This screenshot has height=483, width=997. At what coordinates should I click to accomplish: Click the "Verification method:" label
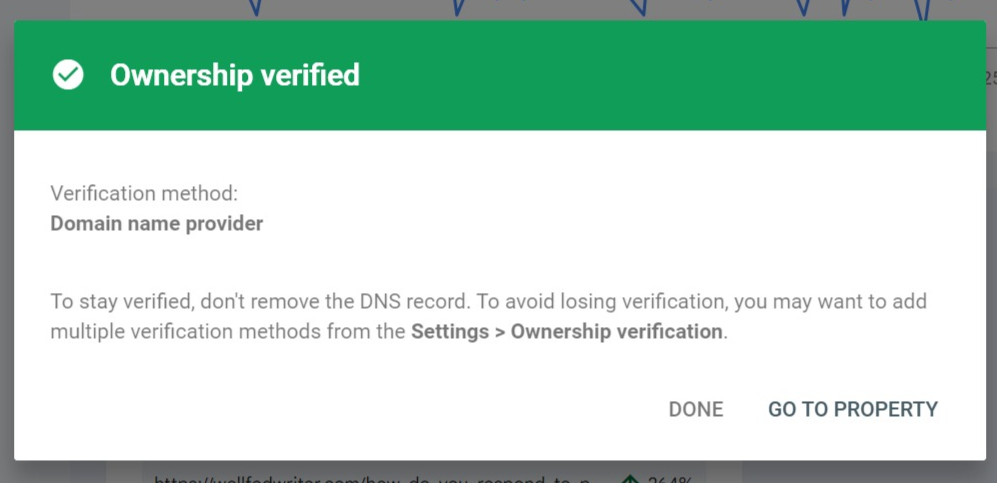[x=144, y=193]
